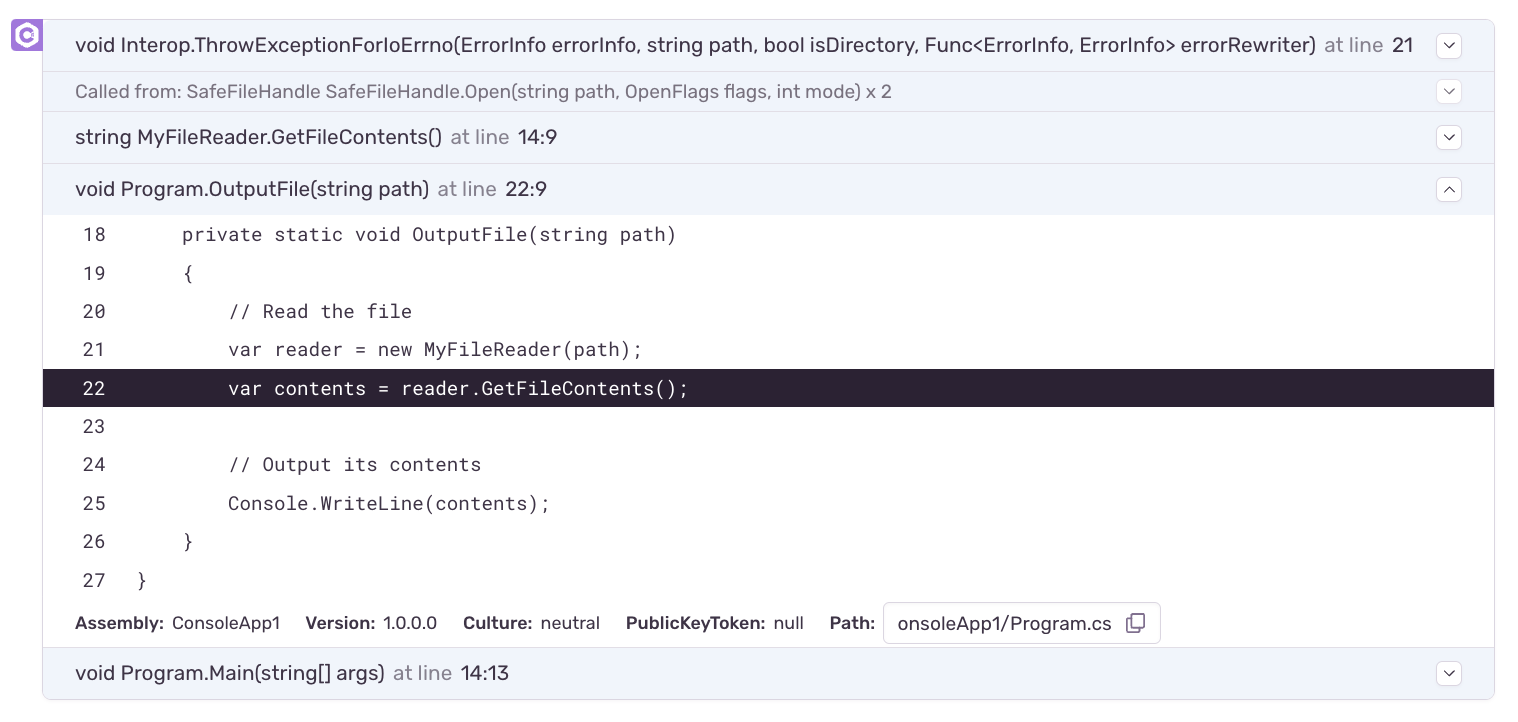Select the Assembly name ConsoleApp1
This screenshot has width=1518, height=722.
pos(227,622)
